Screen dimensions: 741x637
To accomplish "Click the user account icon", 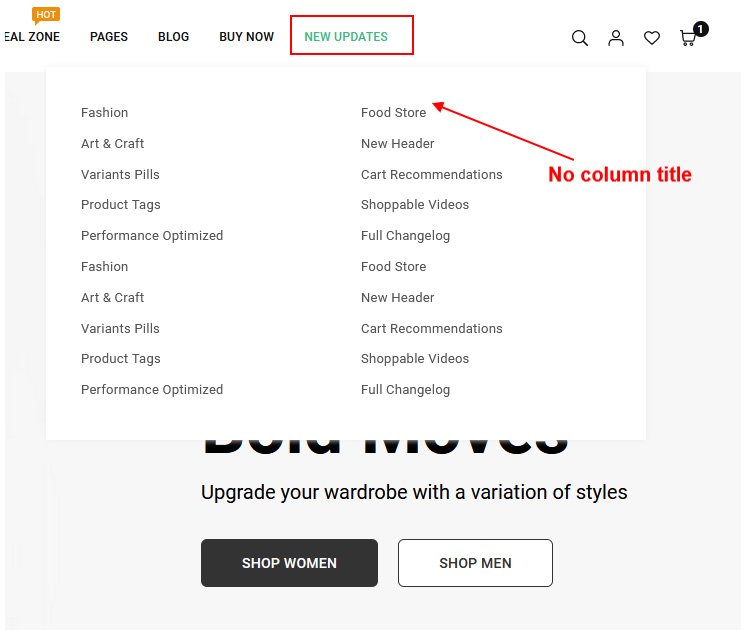I will [616, 38].
